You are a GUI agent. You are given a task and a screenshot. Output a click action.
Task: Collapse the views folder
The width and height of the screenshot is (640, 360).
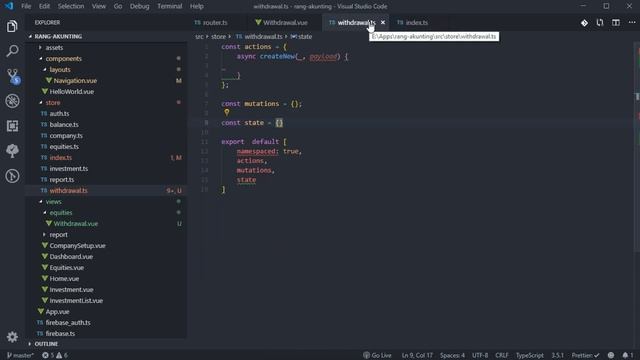53,202
